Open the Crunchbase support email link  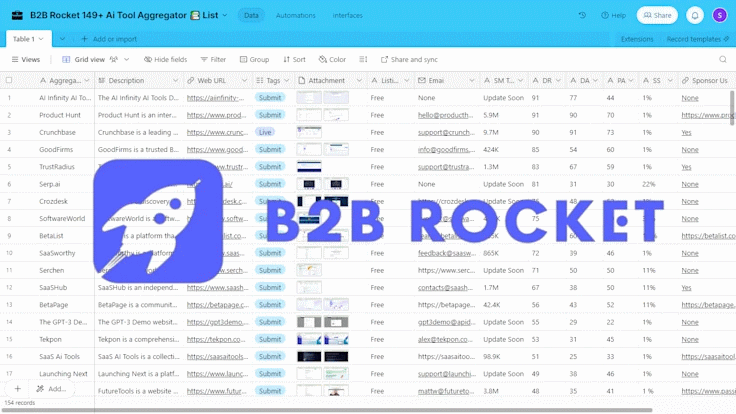(x=446, y=132)
